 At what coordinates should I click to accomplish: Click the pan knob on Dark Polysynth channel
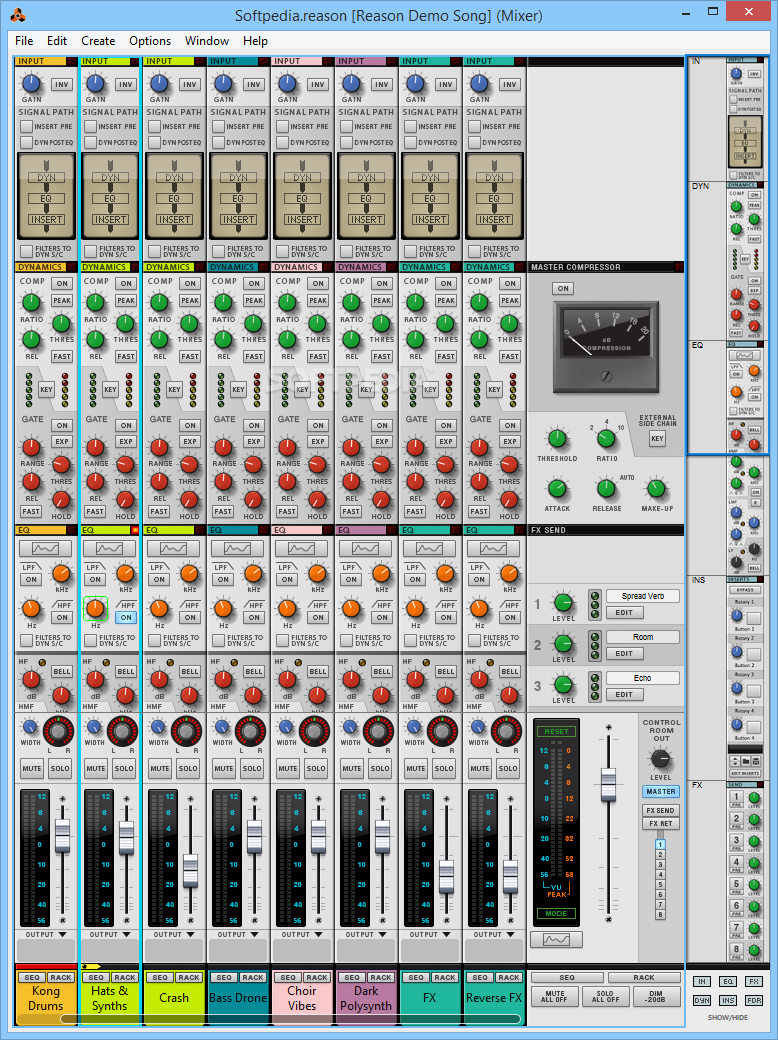click(x=379, y=732)
